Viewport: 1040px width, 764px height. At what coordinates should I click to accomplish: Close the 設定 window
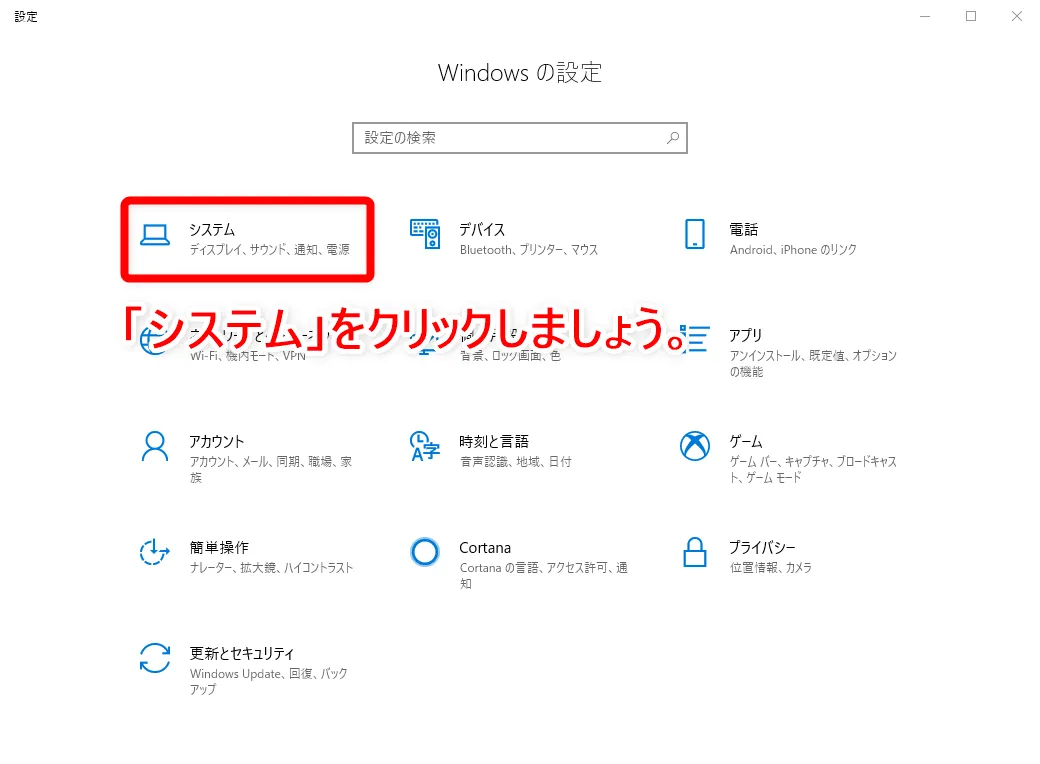[x=1017, y=16]
